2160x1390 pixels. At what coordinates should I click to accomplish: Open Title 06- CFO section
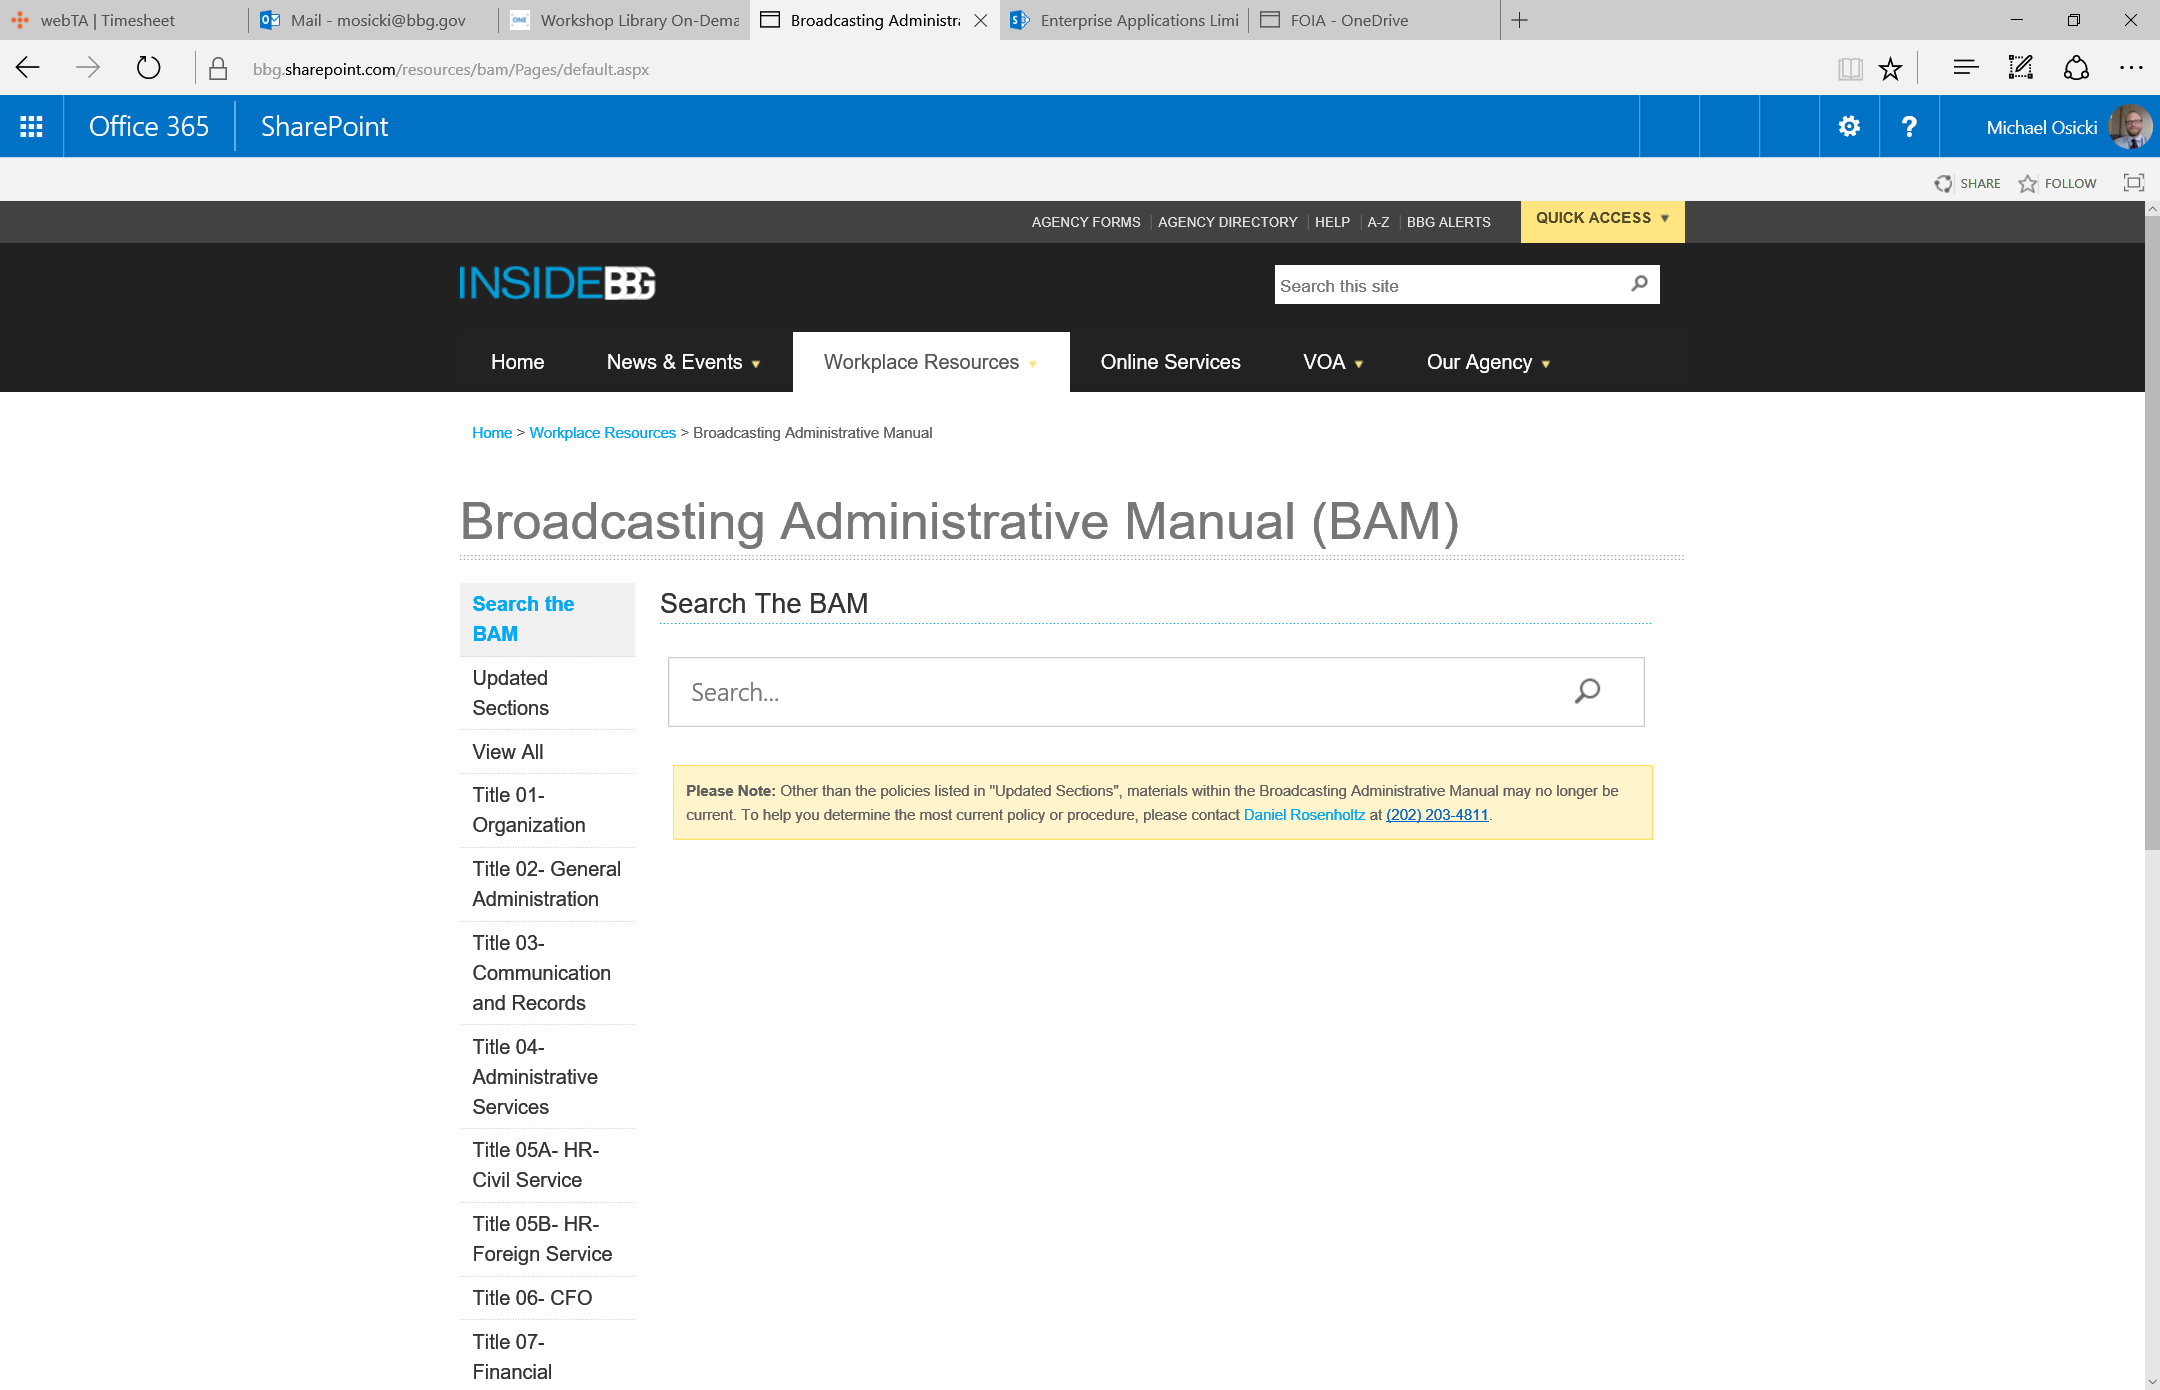click(547, 1298)
